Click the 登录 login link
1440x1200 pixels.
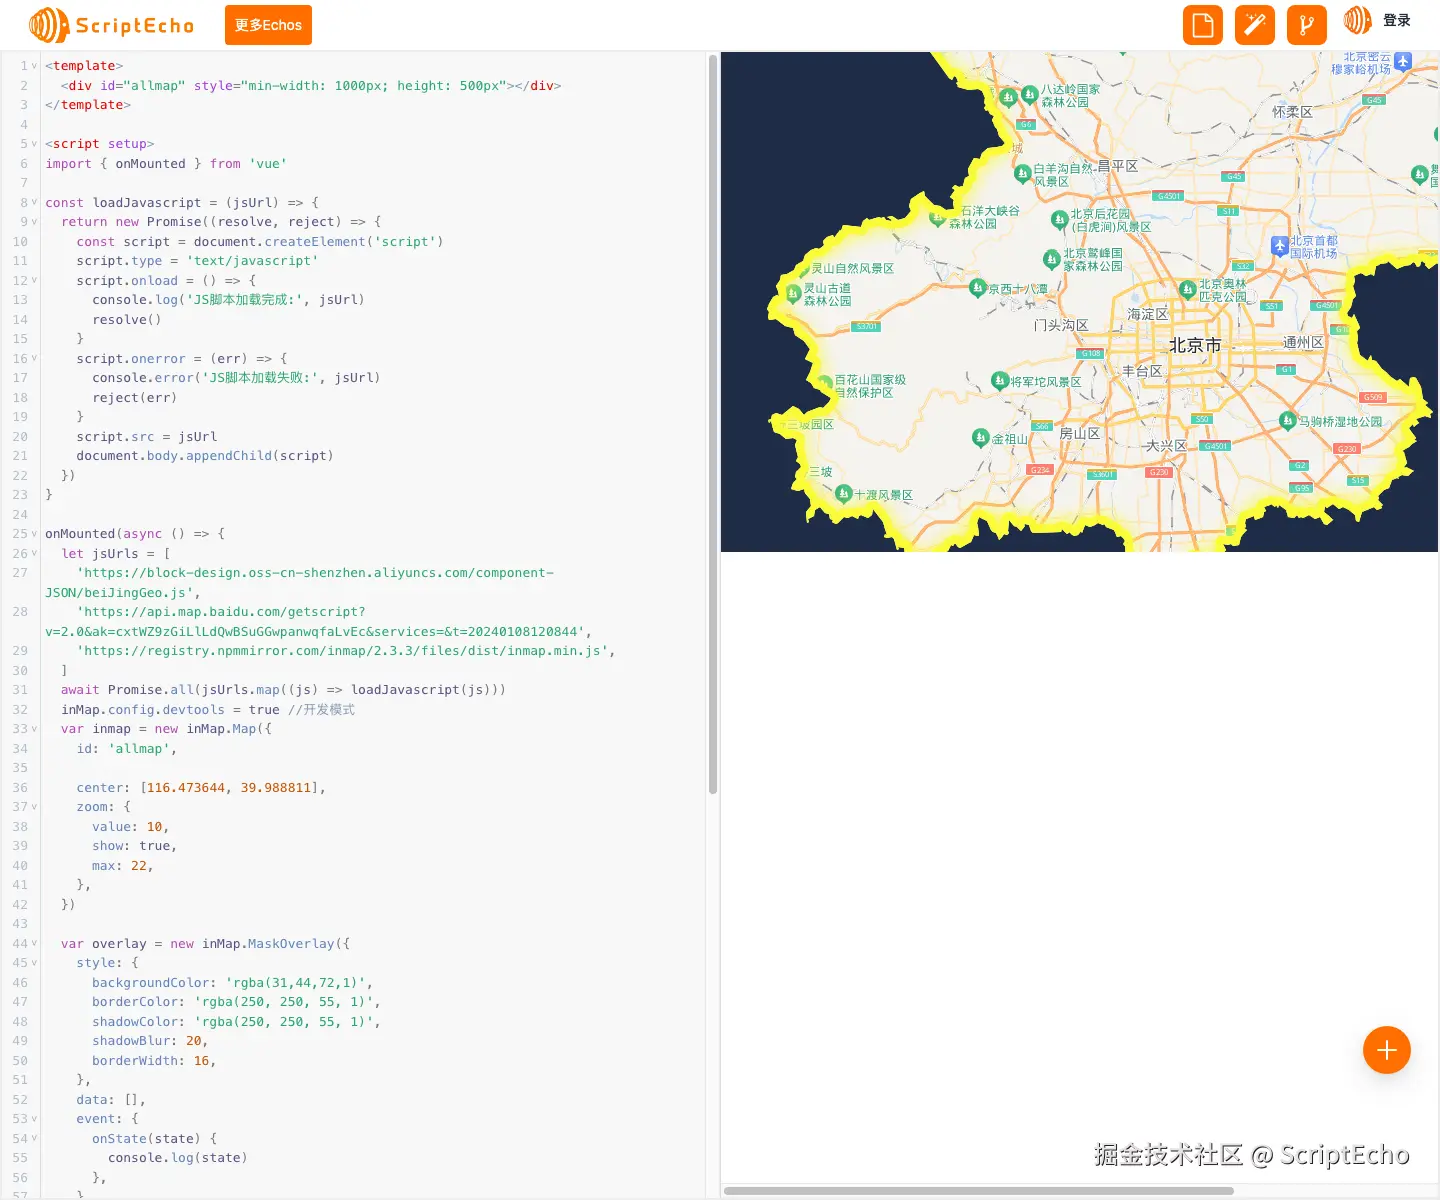point(1396,20)
